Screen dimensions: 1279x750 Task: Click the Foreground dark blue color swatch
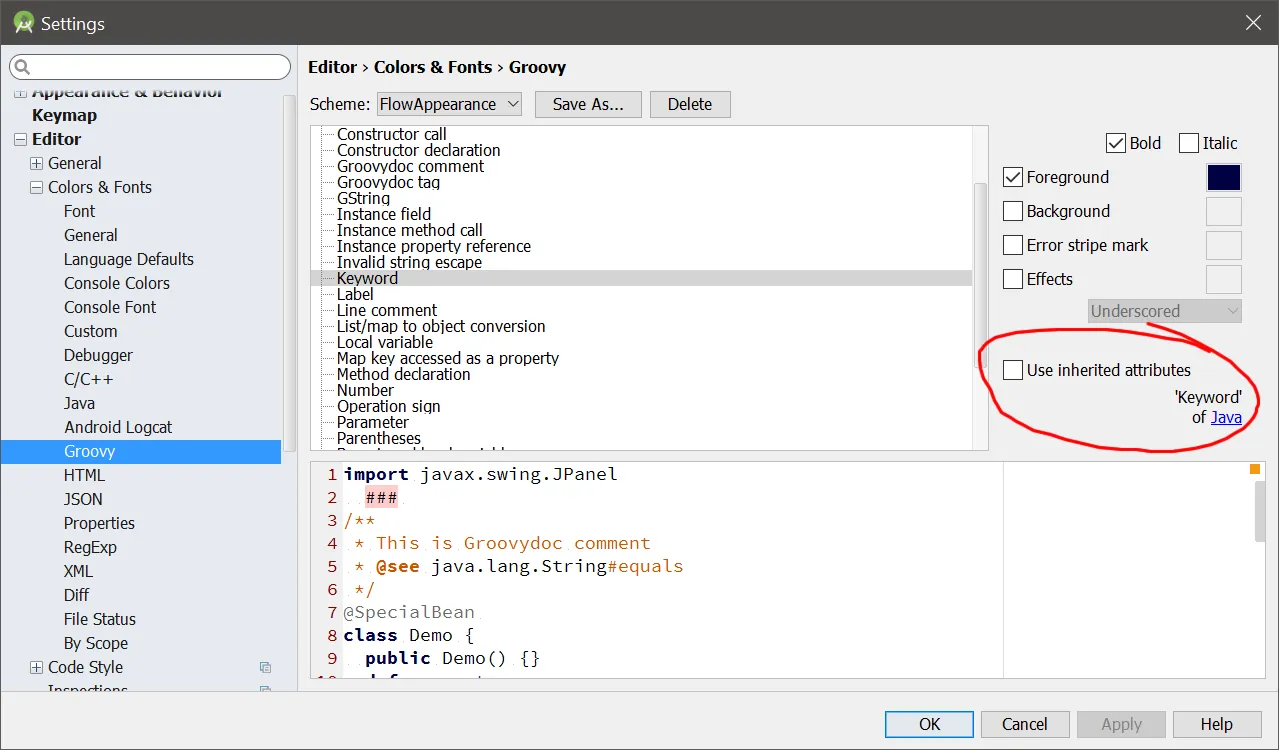[x=1224, y=177]
